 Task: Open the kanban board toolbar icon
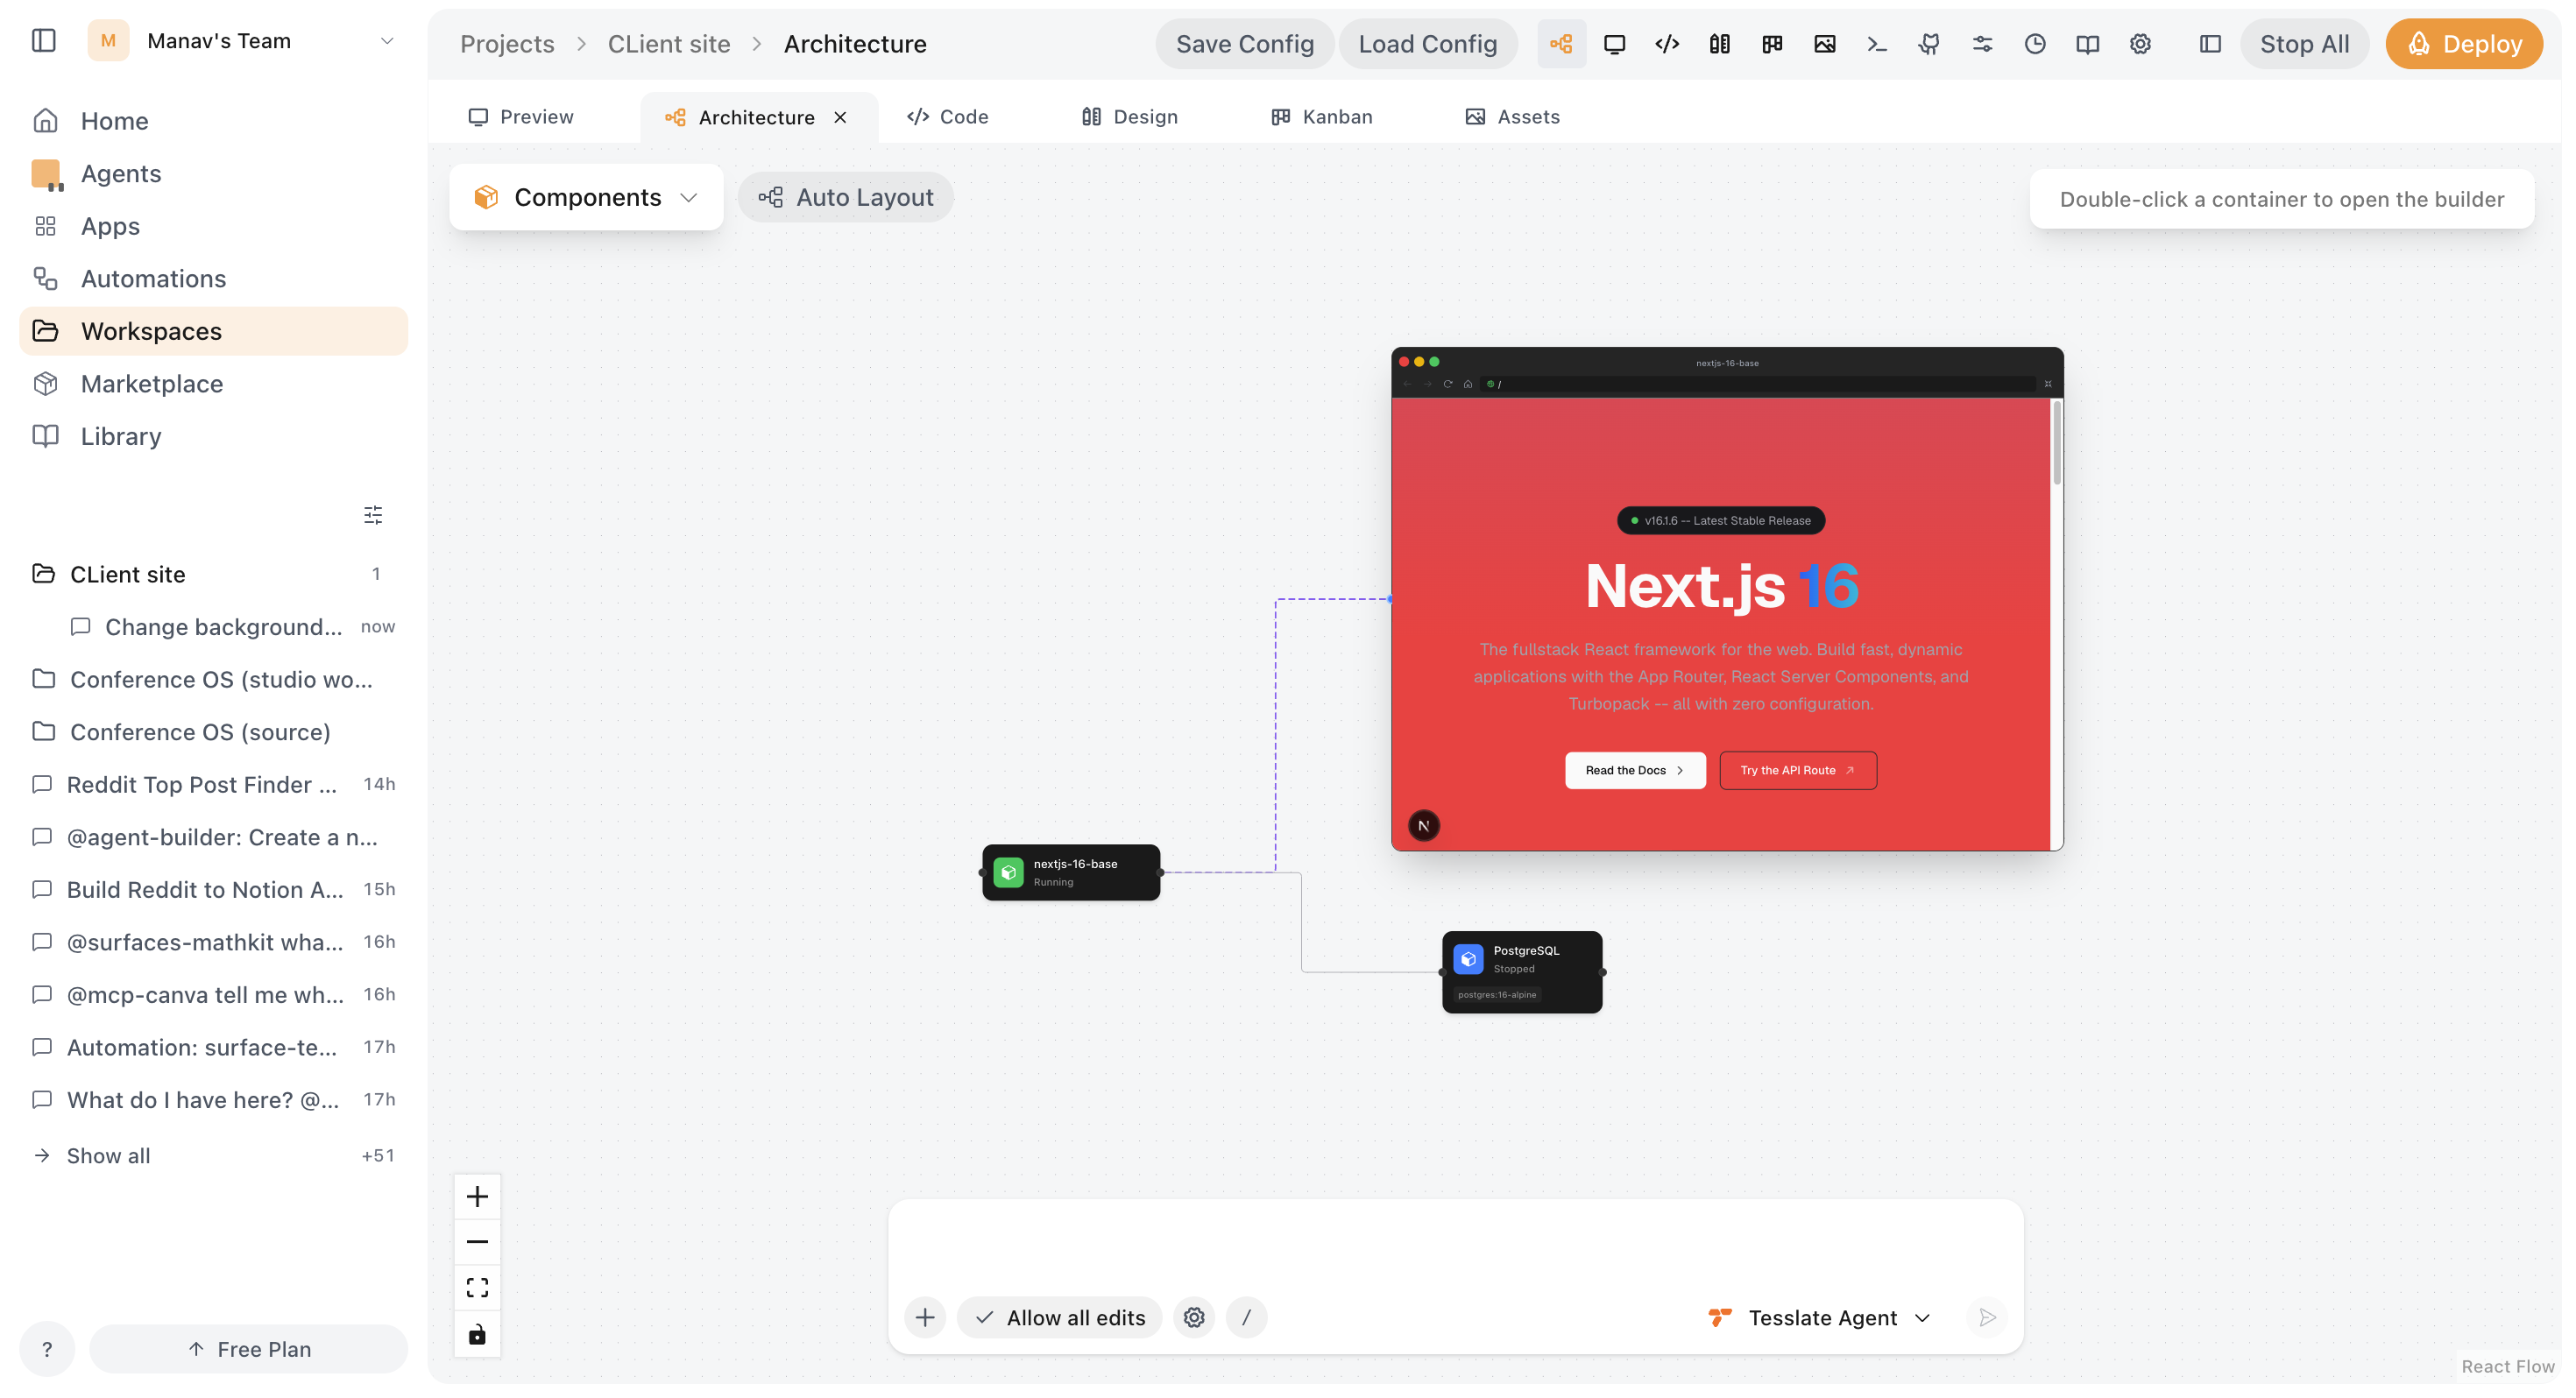click(1772, 44)
